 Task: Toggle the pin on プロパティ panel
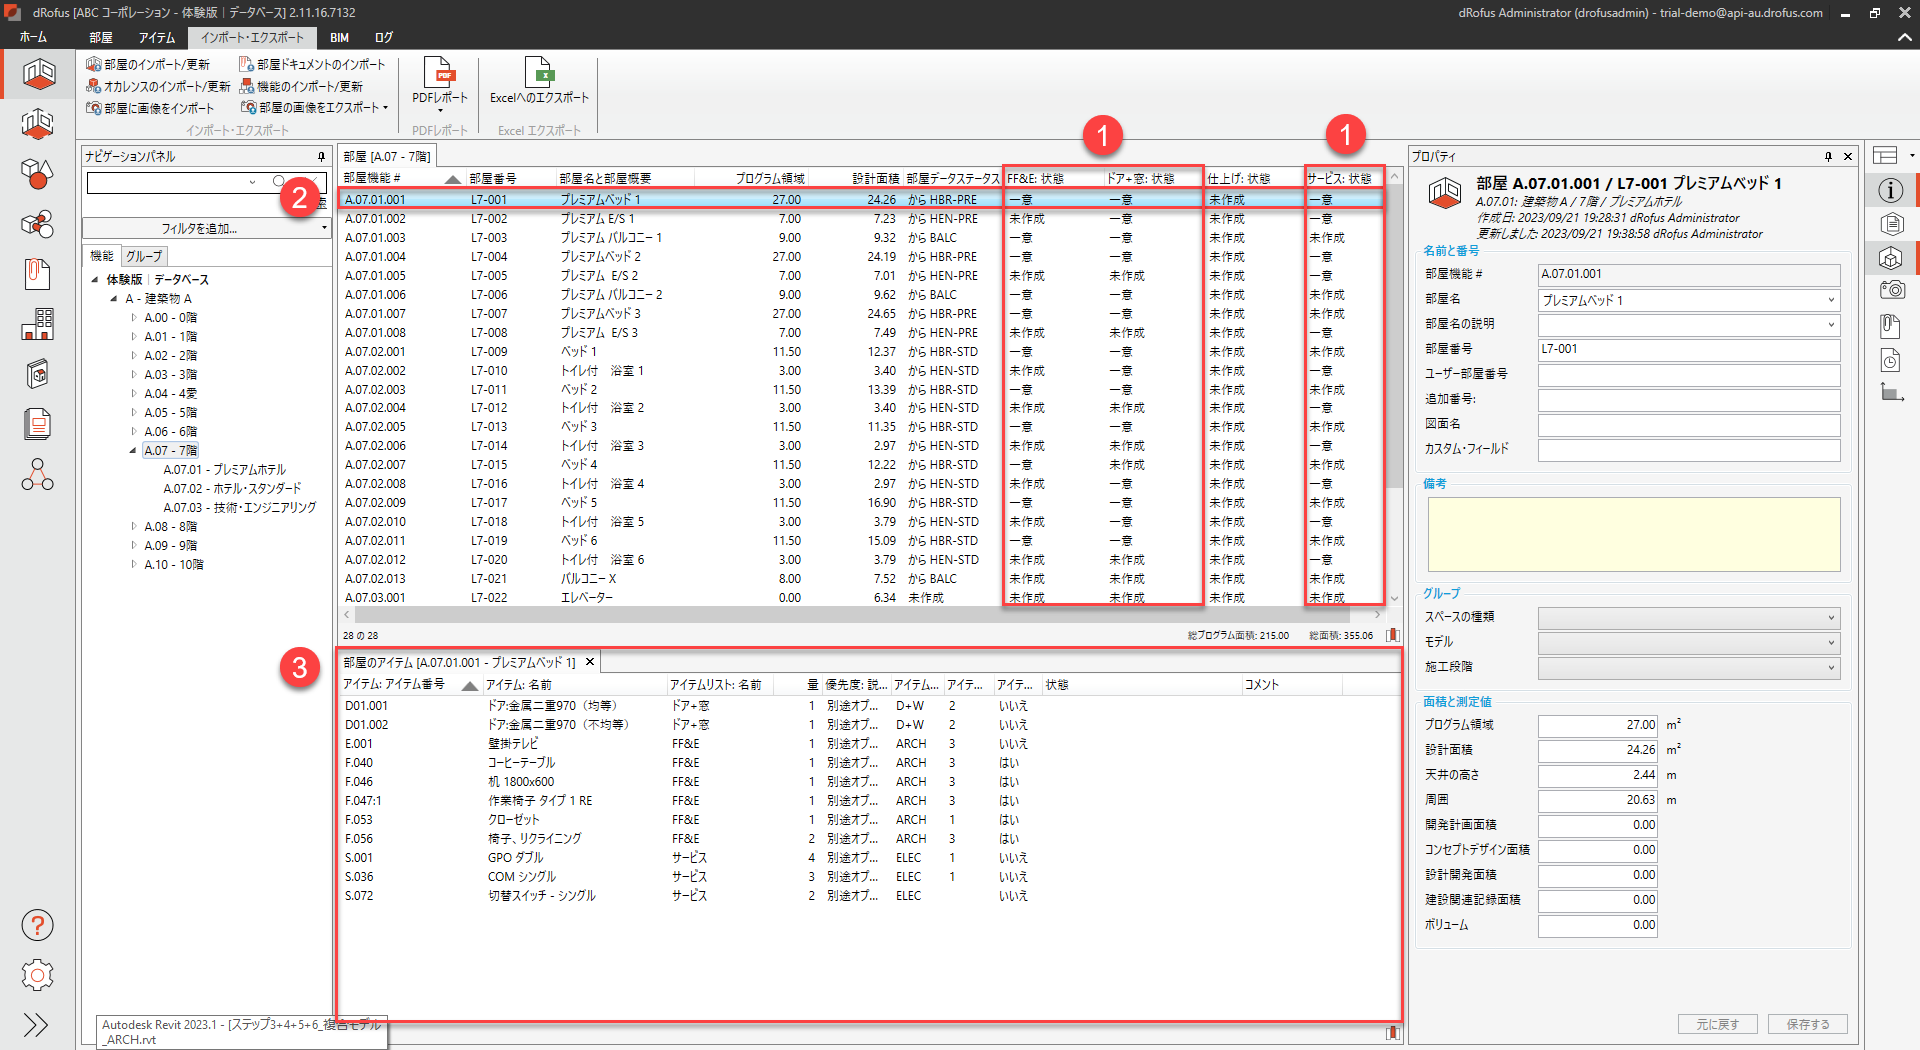click(x=1828, y=157)
